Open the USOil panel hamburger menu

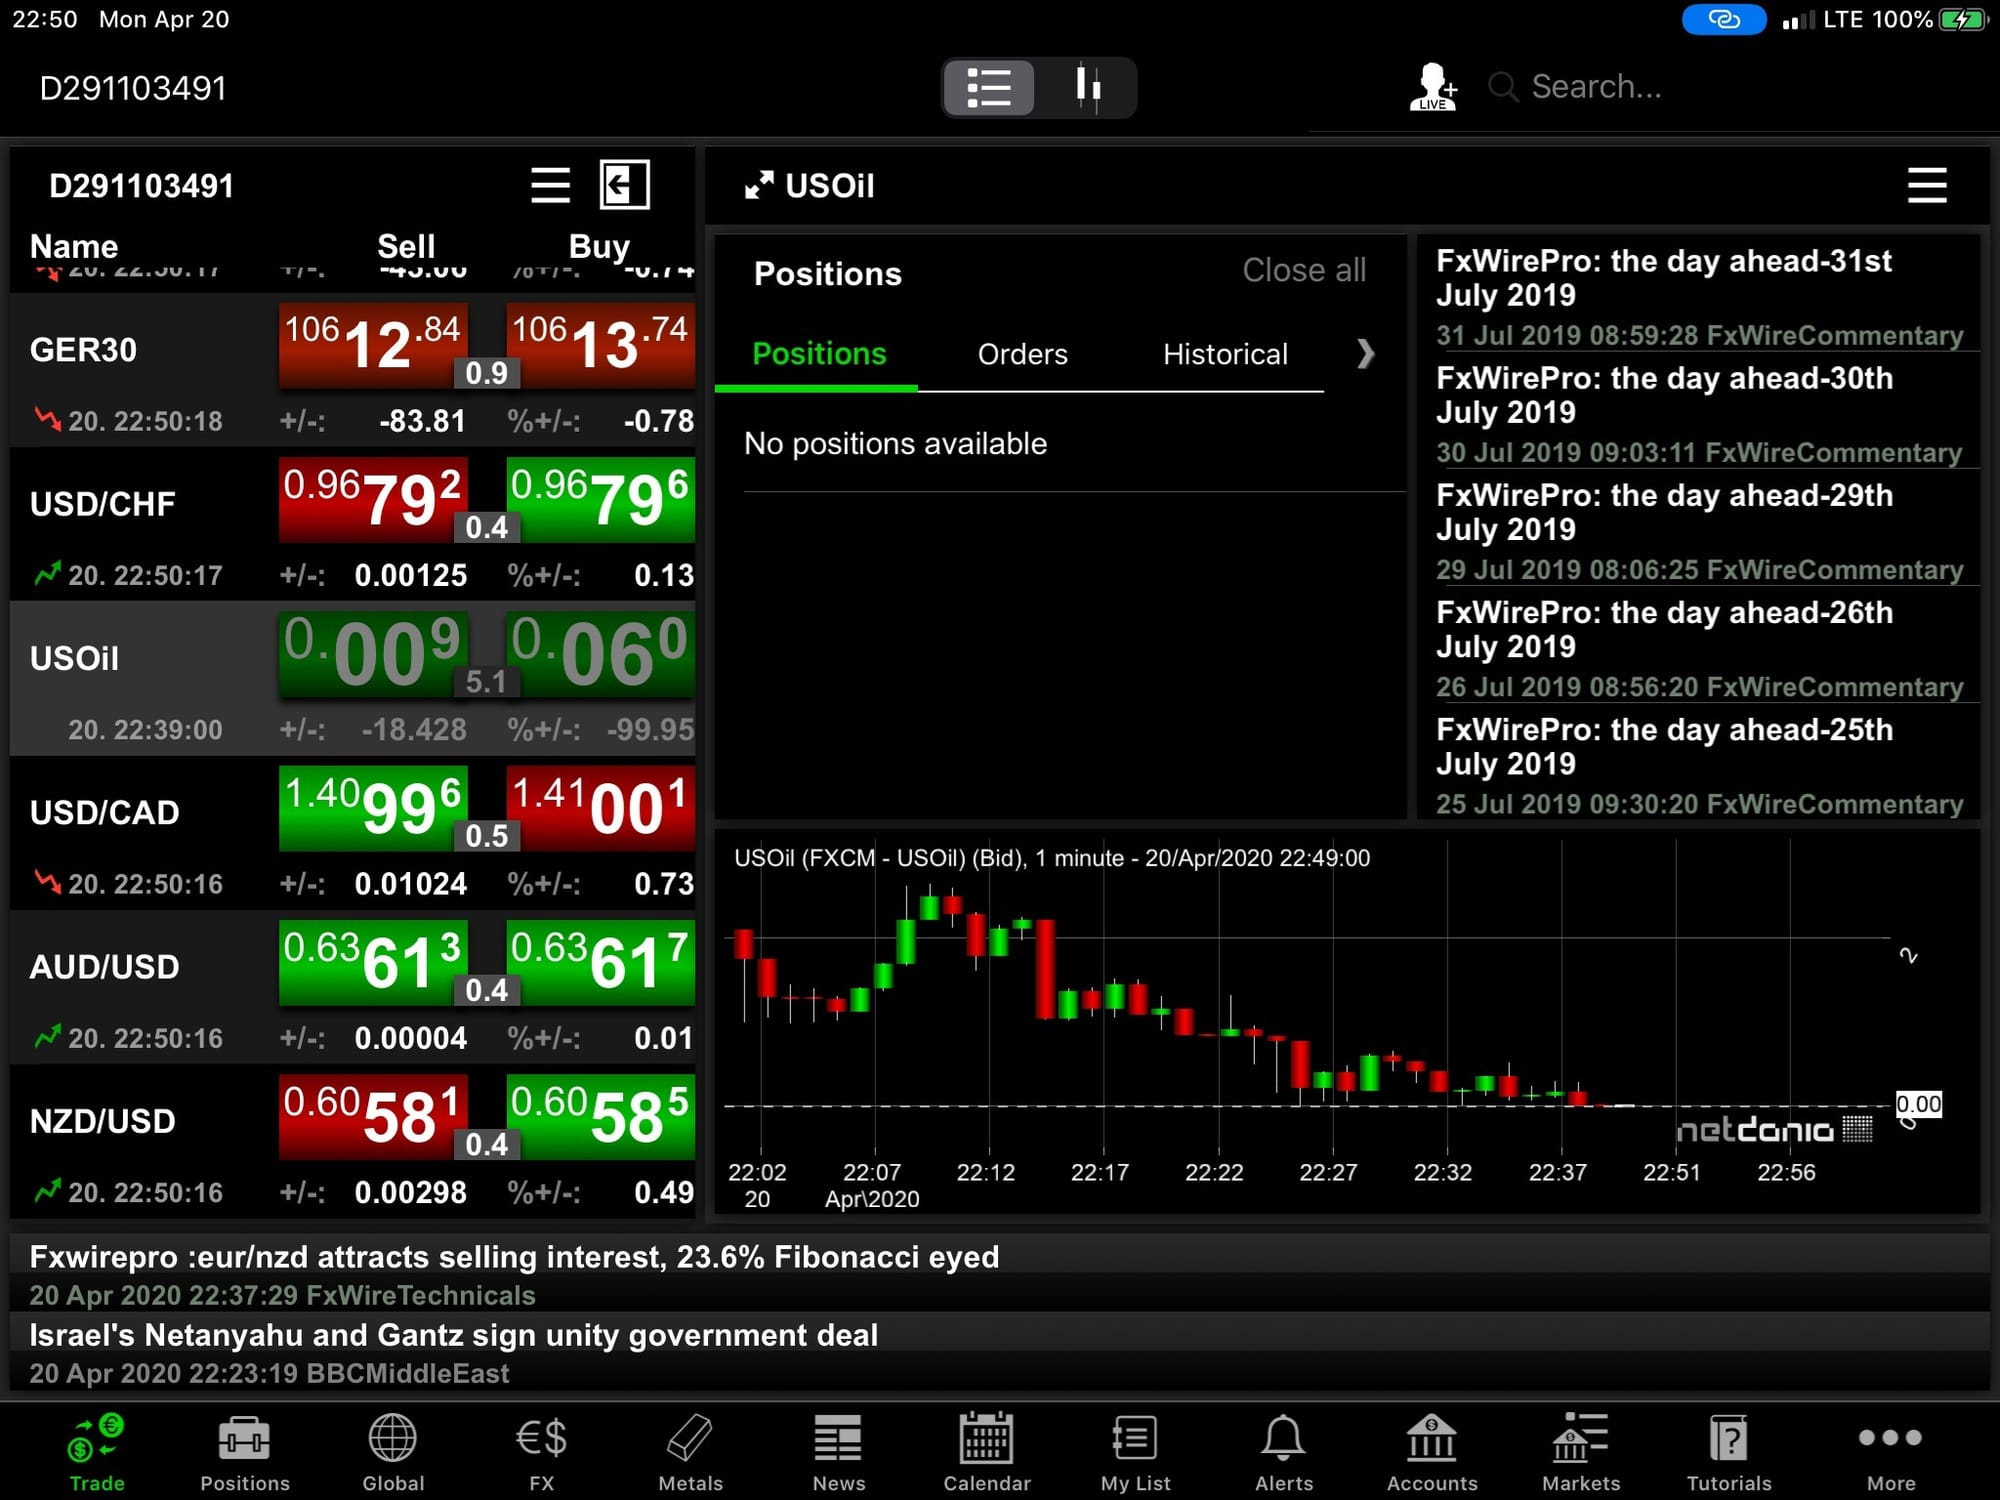(x=1926, y=185)
